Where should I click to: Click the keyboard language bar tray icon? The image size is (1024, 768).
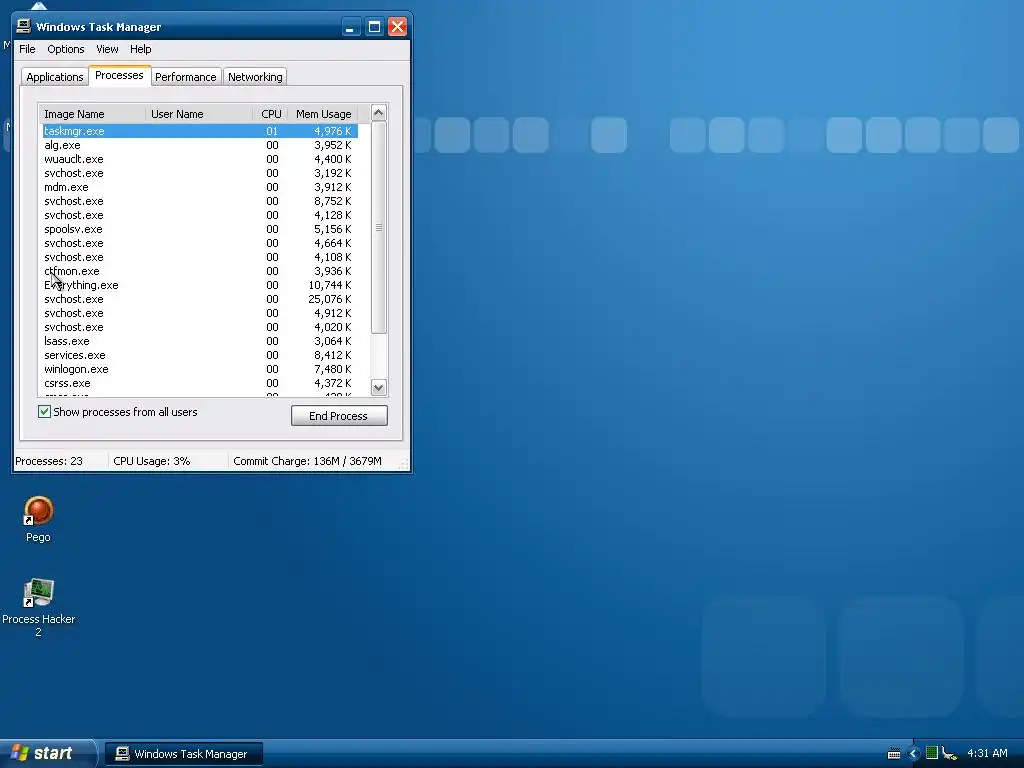coord(894,754)
